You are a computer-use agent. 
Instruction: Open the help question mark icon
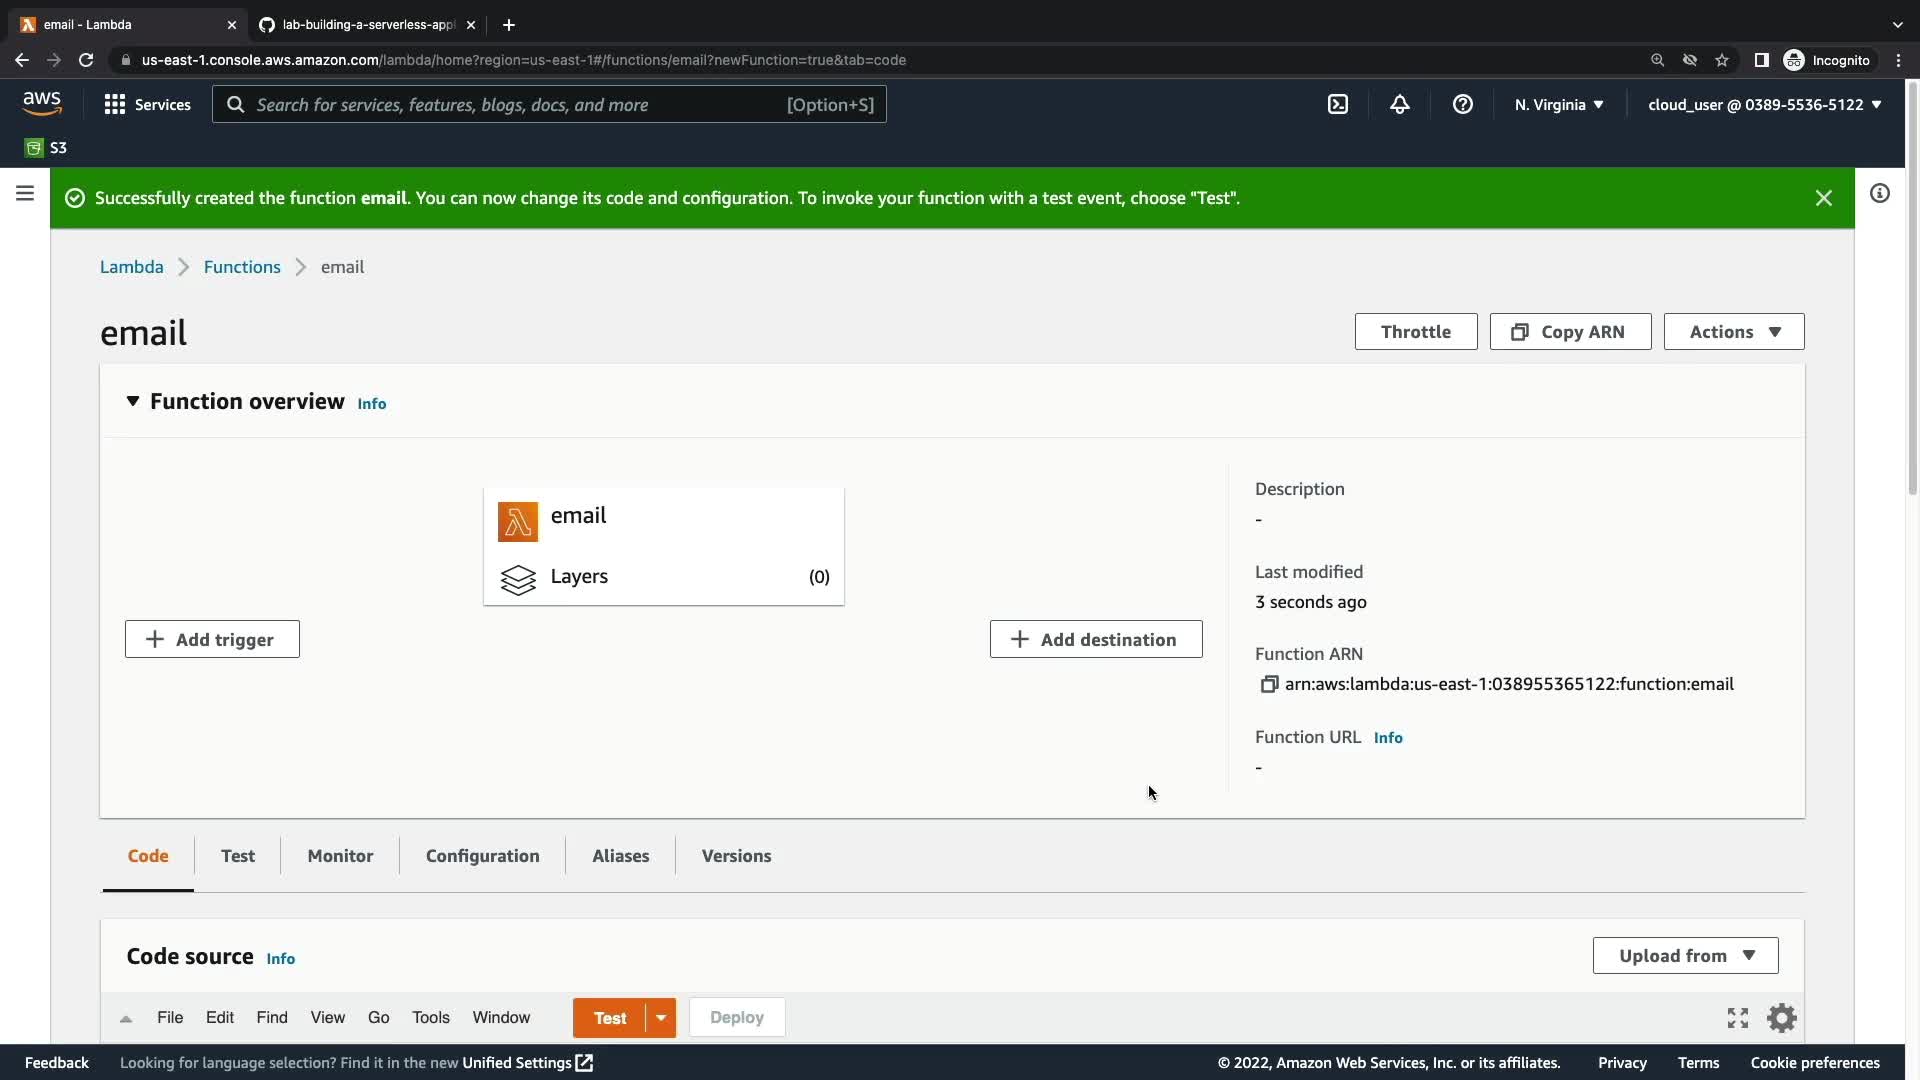(1462, 104)
